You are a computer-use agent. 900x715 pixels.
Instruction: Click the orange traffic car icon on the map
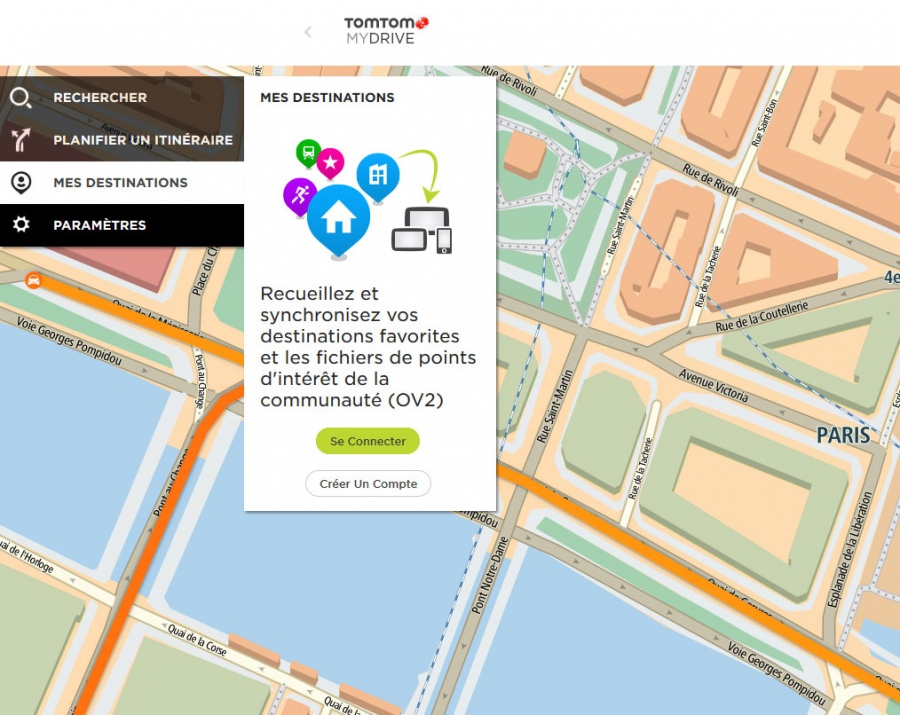[x=34, y=280]
